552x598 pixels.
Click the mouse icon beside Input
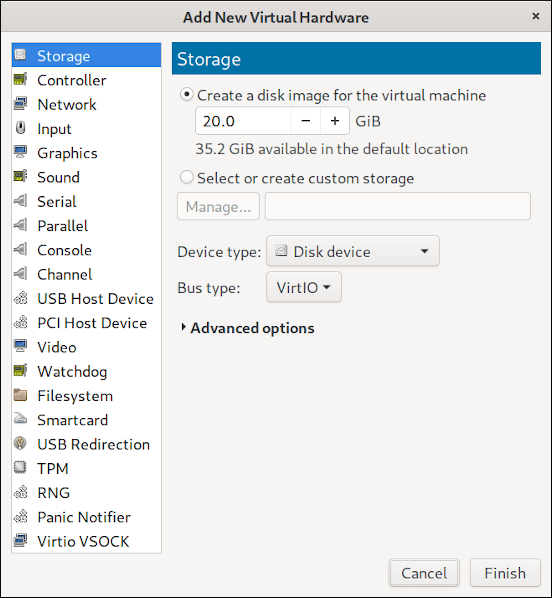21,128
